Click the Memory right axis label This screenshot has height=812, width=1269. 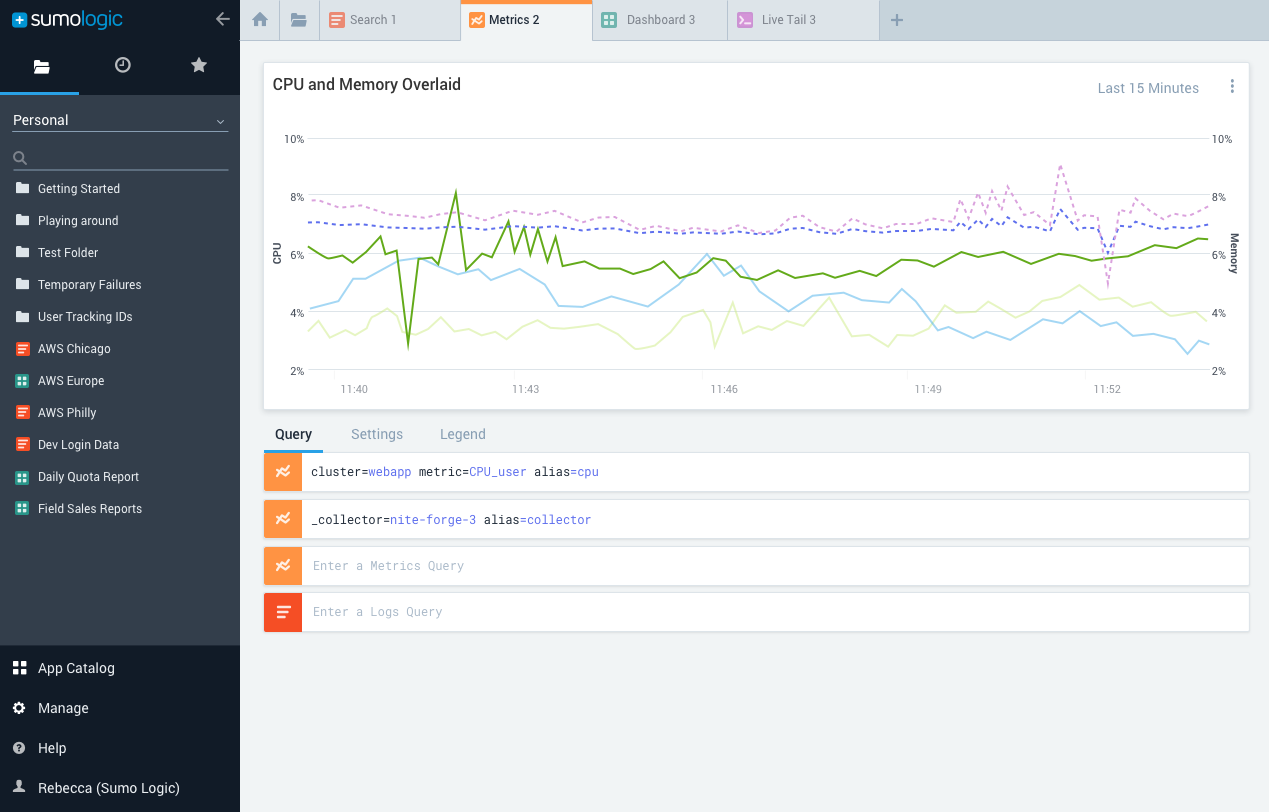click(x=1234, y=254)
